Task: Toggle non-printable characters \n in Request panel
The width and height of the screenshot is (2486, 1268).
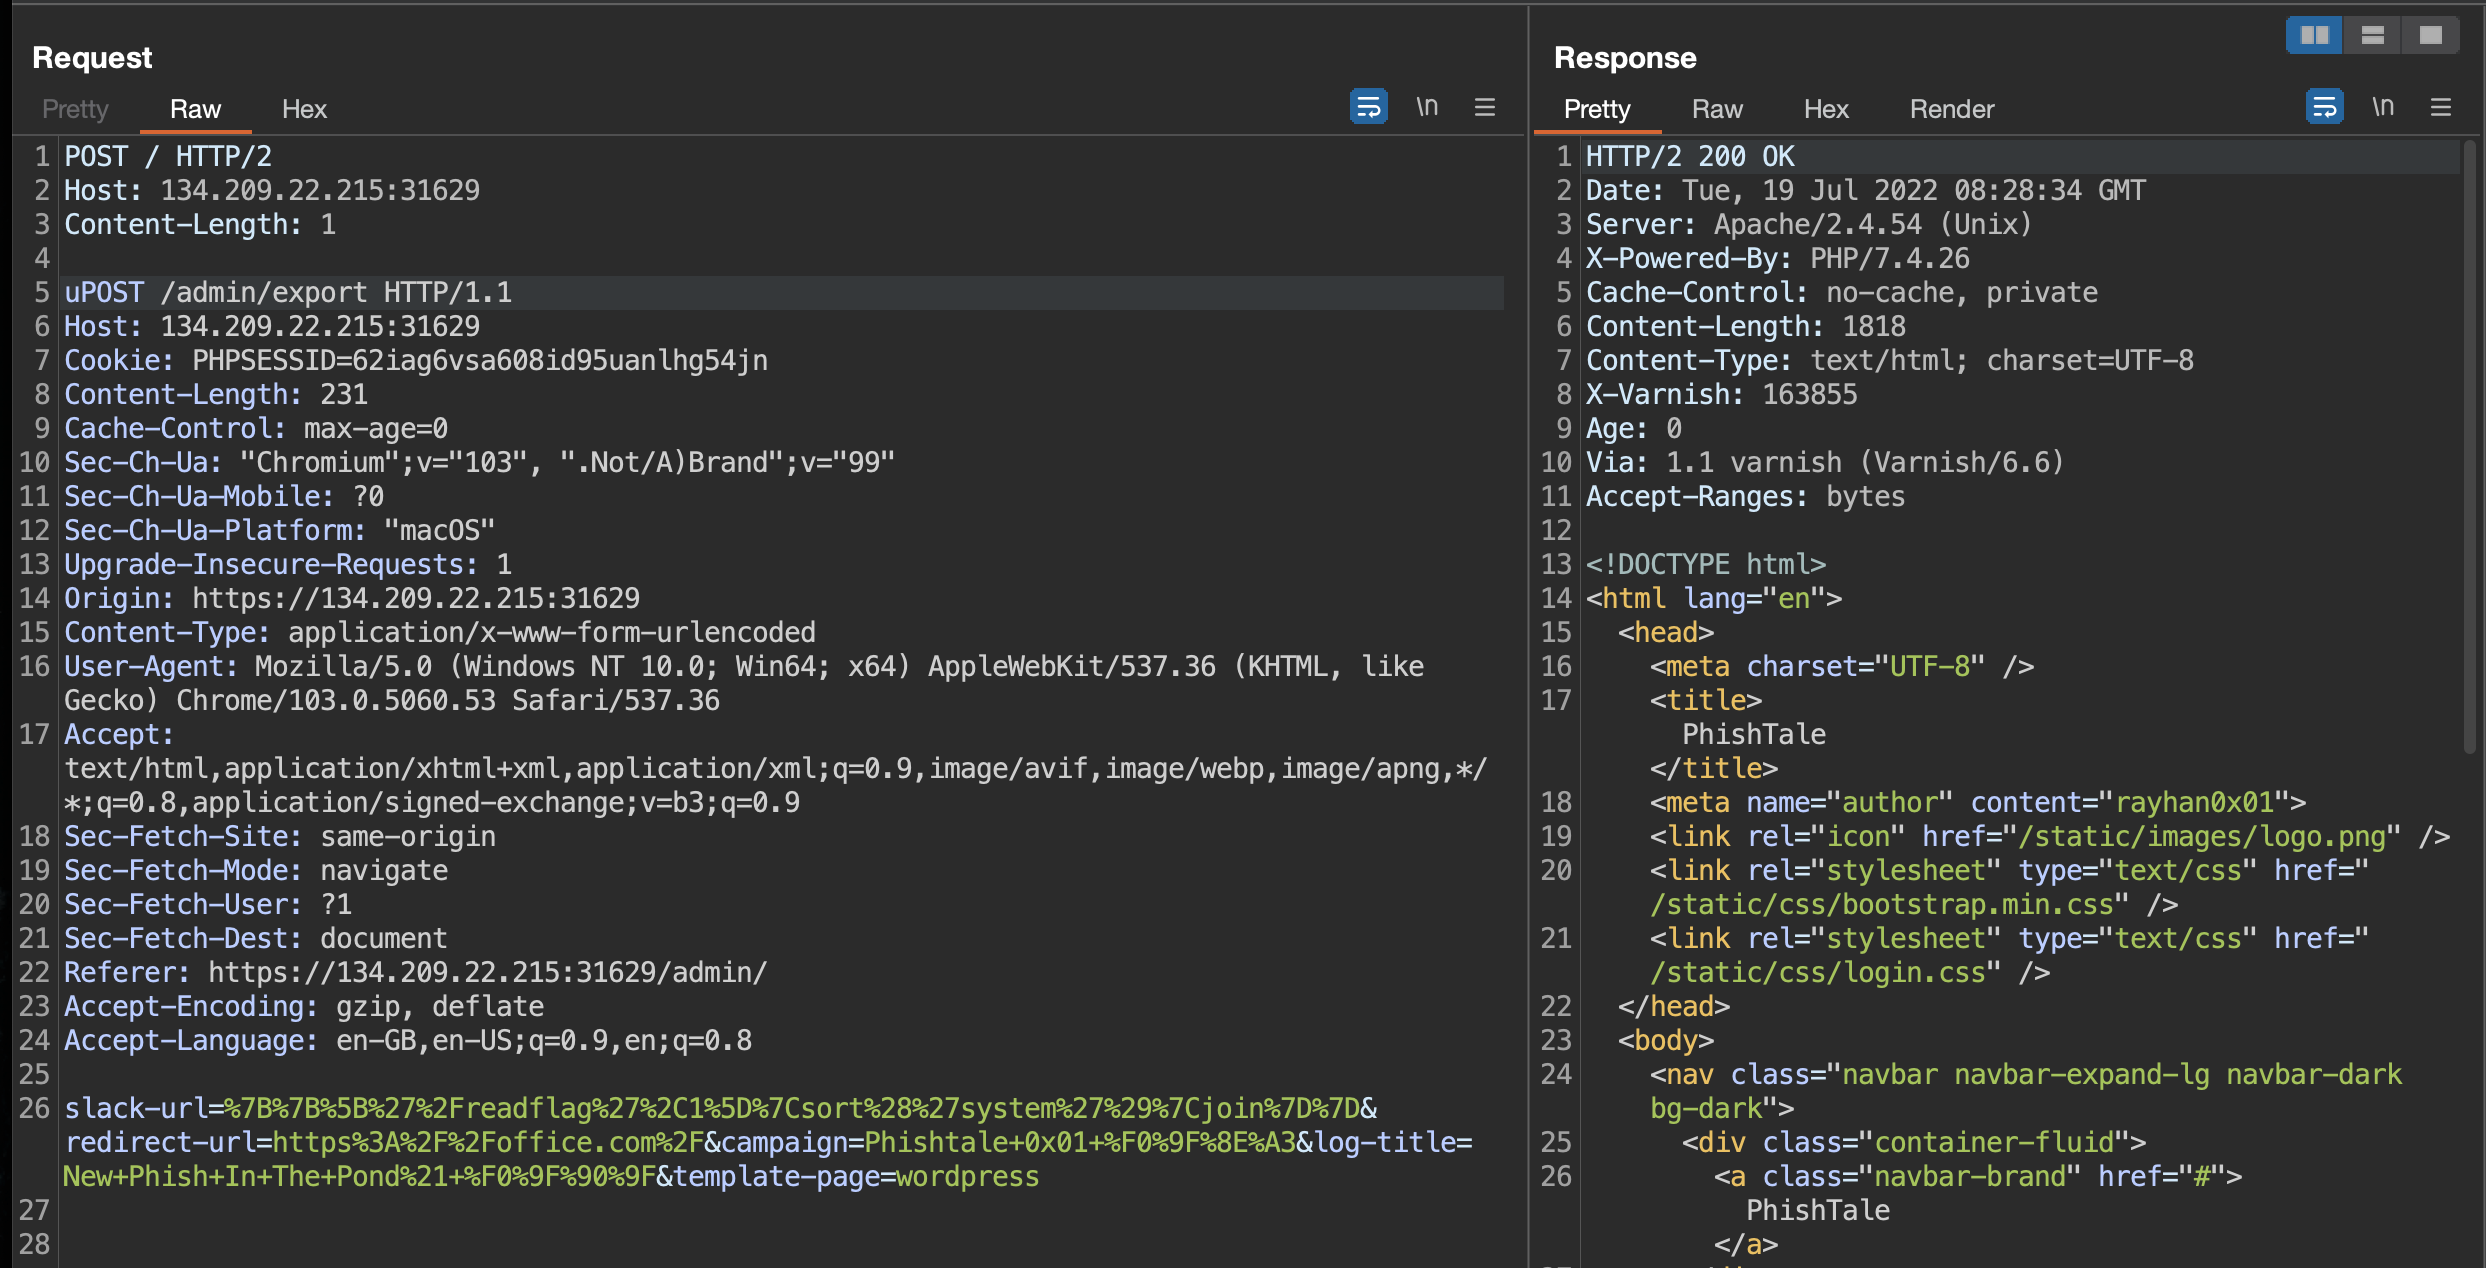Action: coord(1427,106)
